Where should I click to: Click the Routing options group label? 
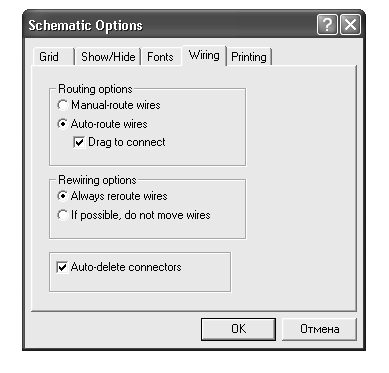click(x=95, y=89)
